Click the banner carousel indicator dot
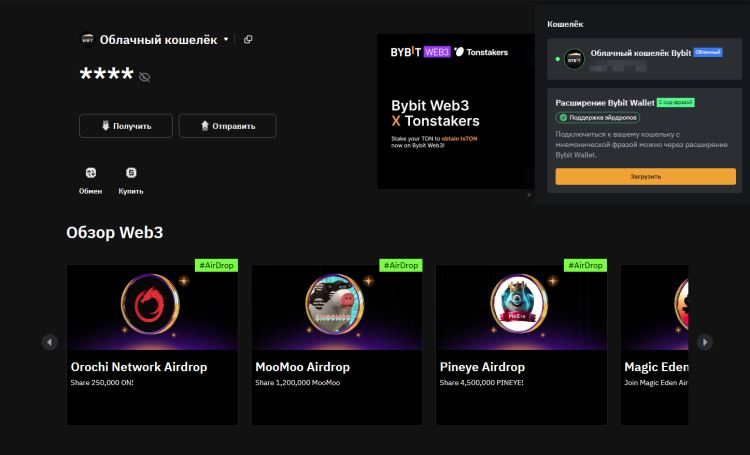 tap(529, 195)
